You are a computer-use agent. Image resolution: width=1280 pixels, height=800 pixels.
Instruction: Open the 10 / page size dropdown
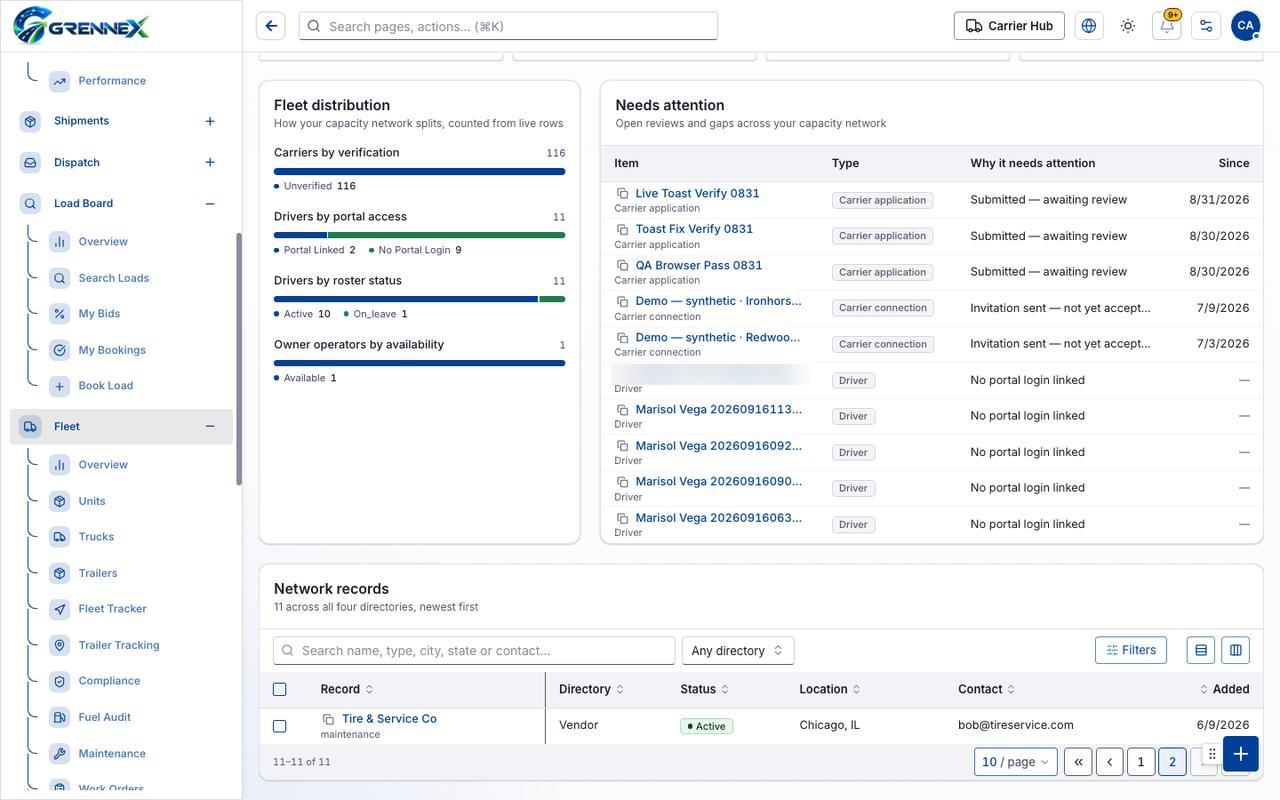click(1016, 762)
